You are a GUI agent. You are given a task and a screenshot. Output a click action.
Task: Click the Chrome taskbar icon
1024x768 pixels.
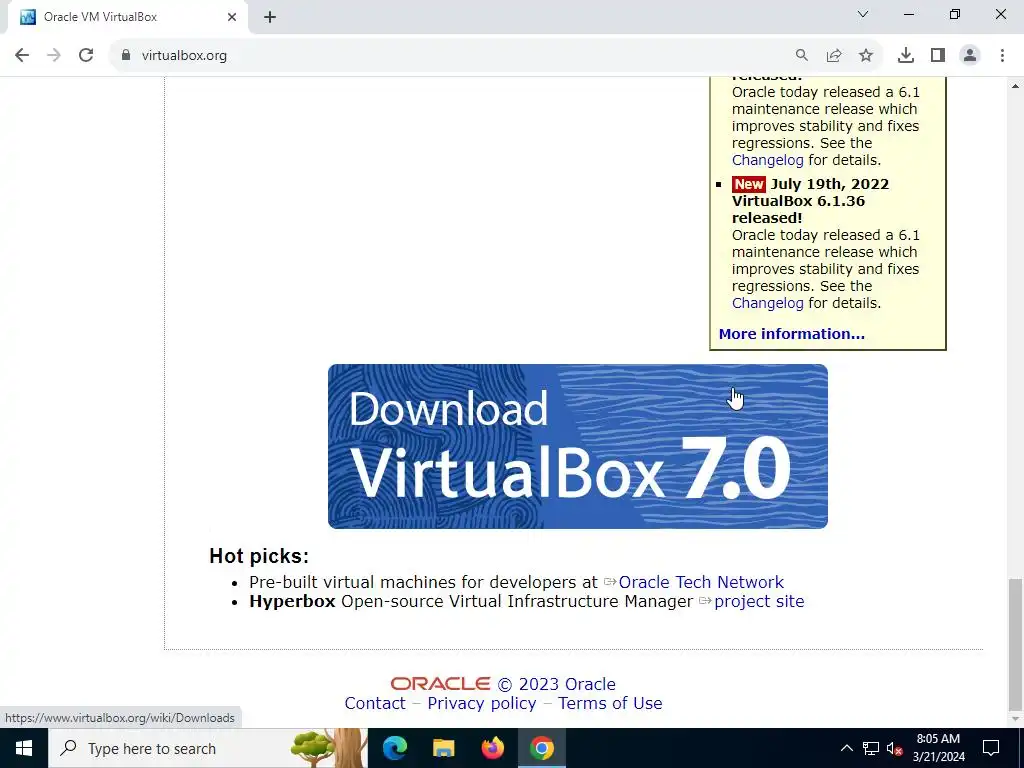tap(541, 748)
